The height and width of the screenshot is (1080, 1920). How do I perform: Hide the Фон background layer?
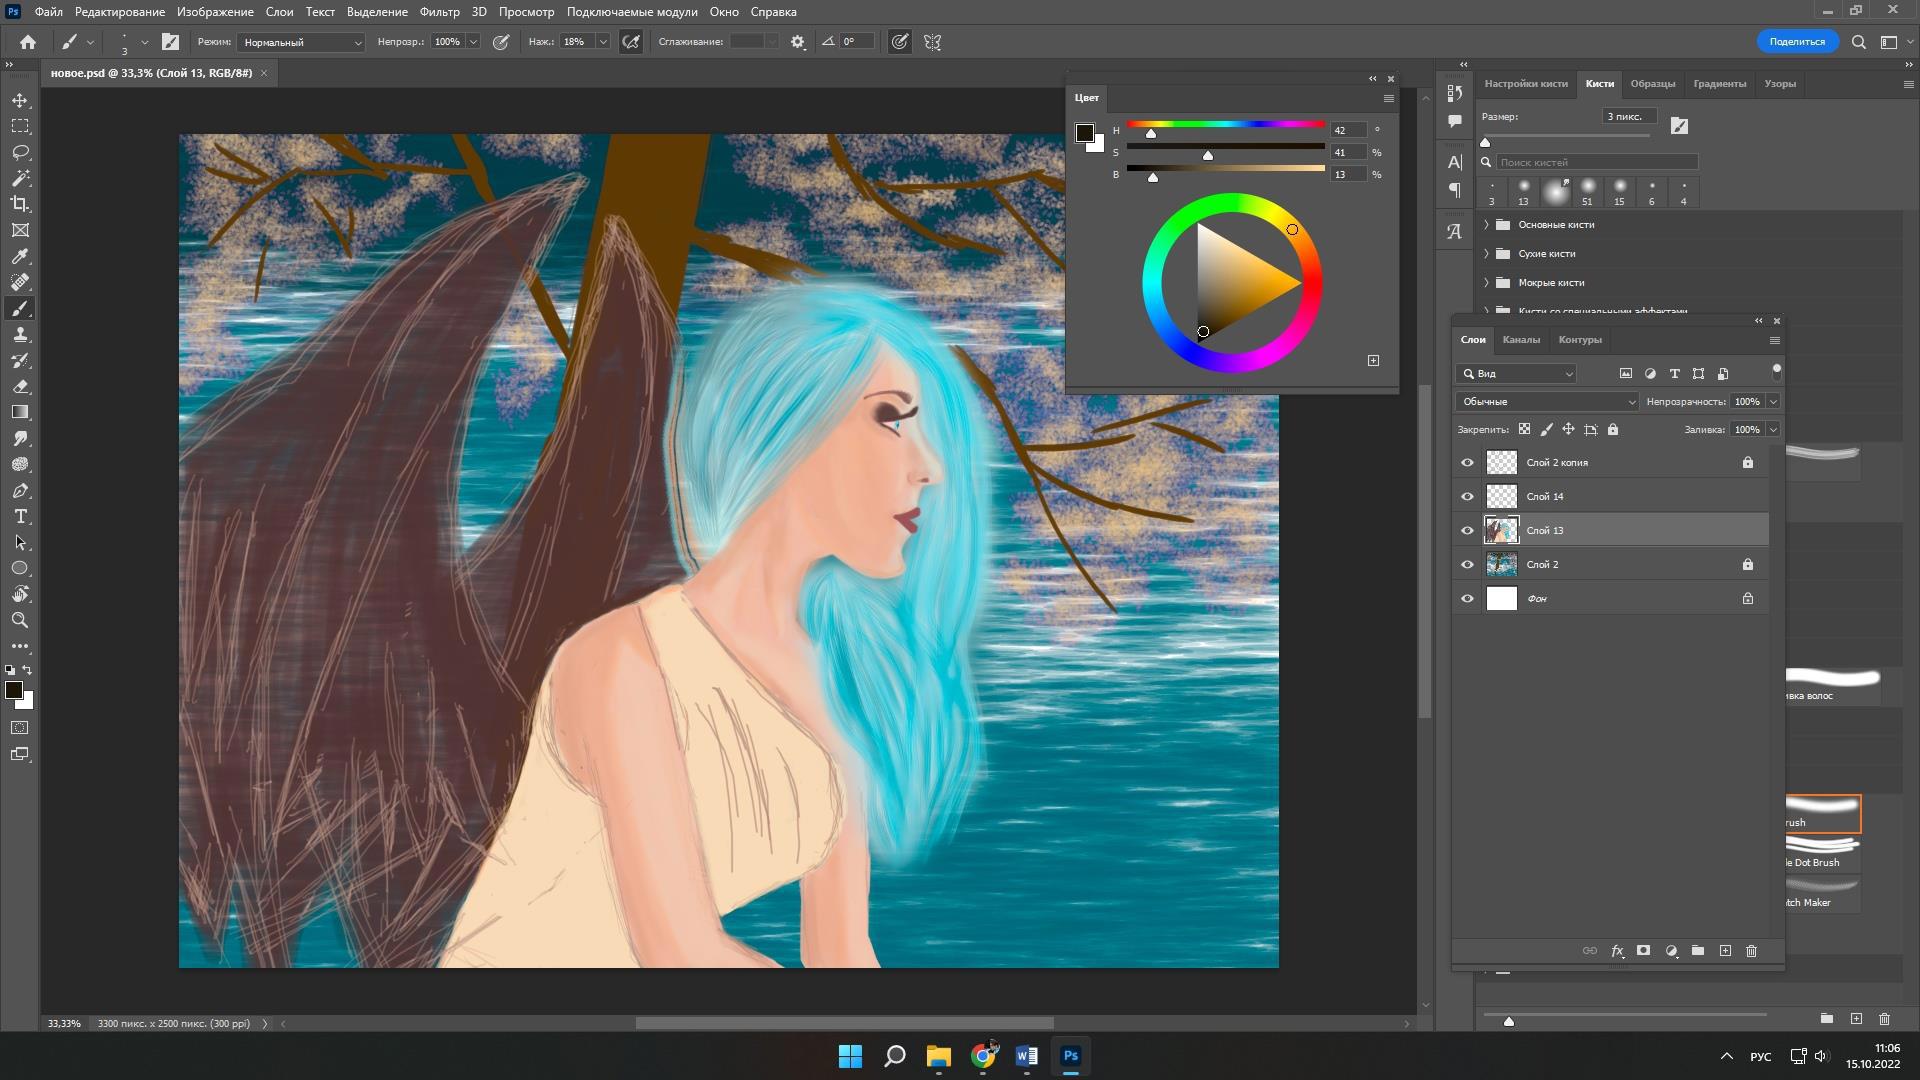click(1467, 599)
